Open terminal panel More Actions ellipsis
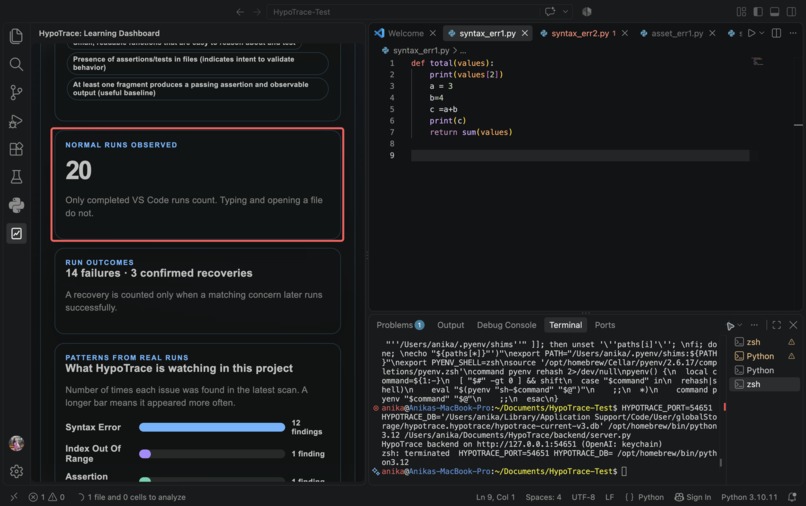The image size is (806, 506). [x=754, y=325]
